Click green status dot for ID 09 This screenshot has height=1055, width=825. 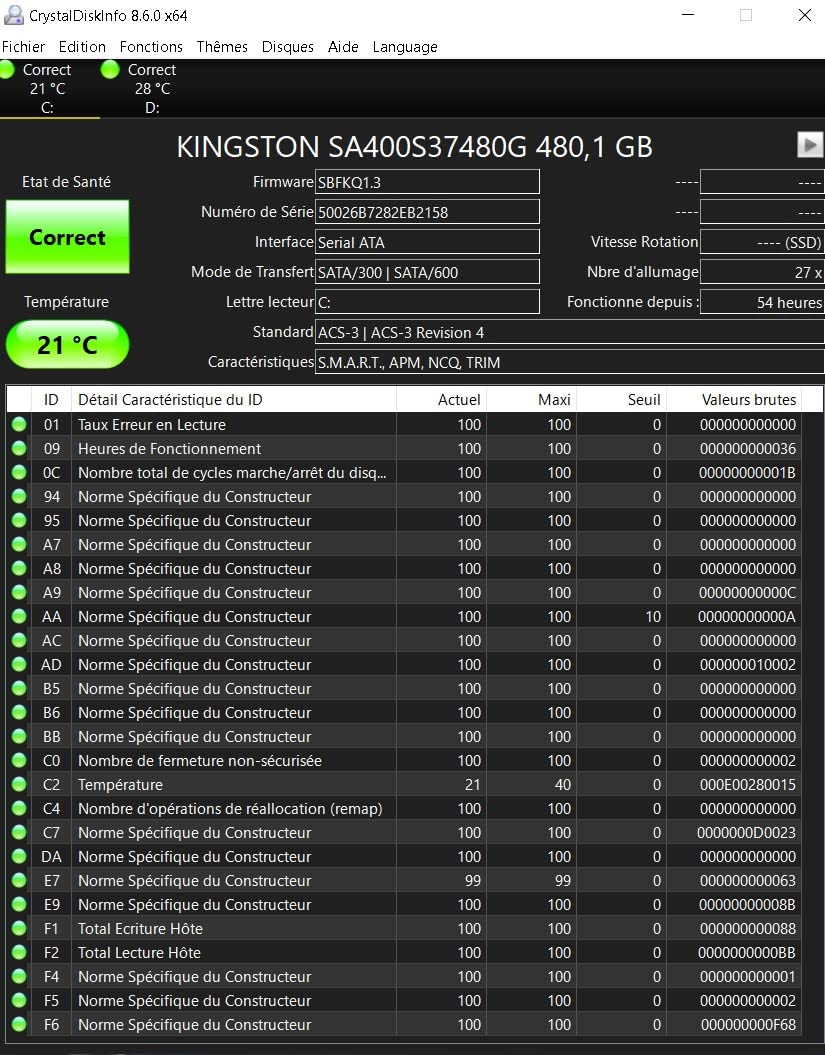click(x=19, y=449)
